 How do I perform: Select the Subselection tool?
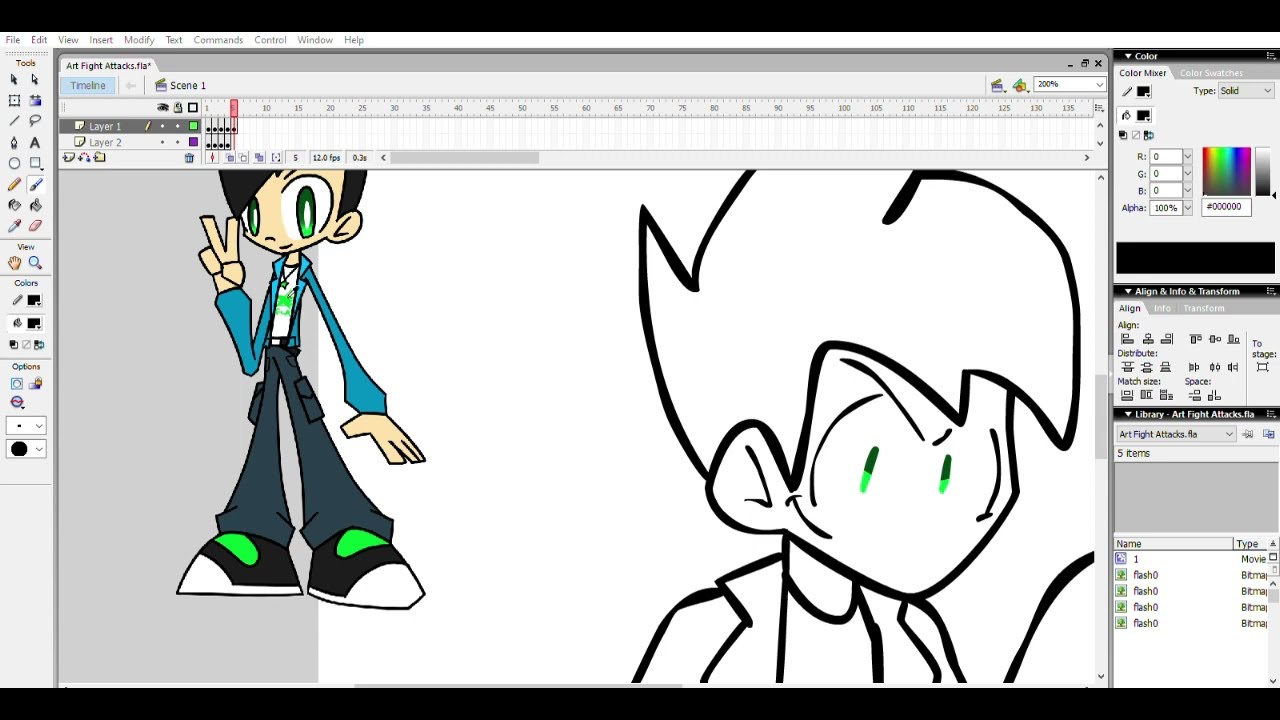(x=35, y=79)
